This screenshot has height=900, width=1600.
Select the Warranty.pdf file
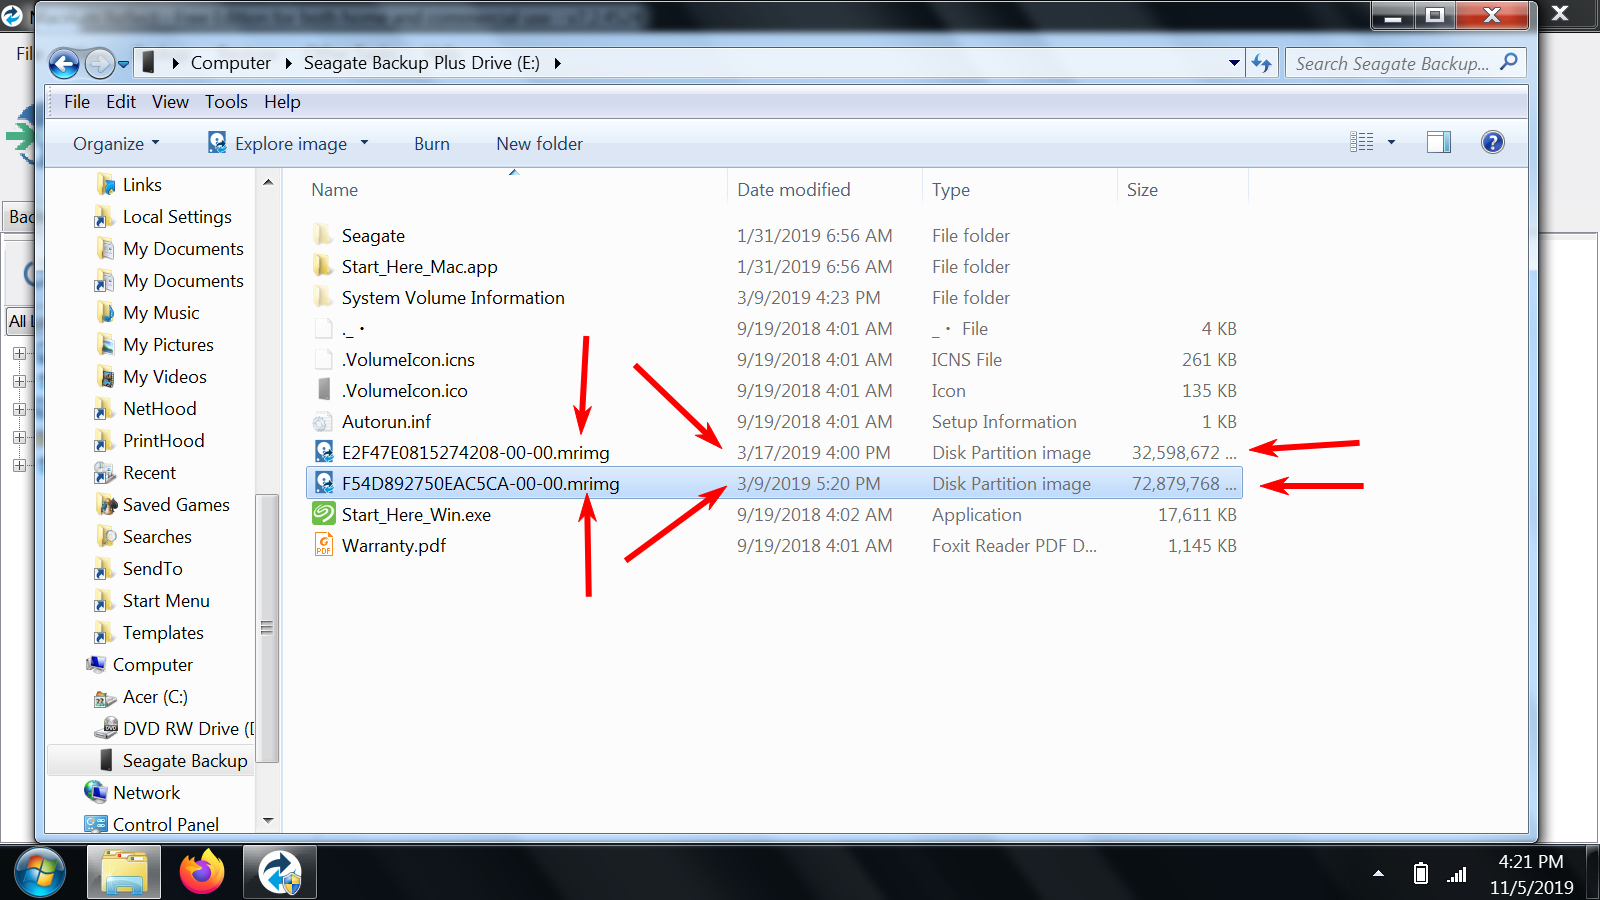393,546
